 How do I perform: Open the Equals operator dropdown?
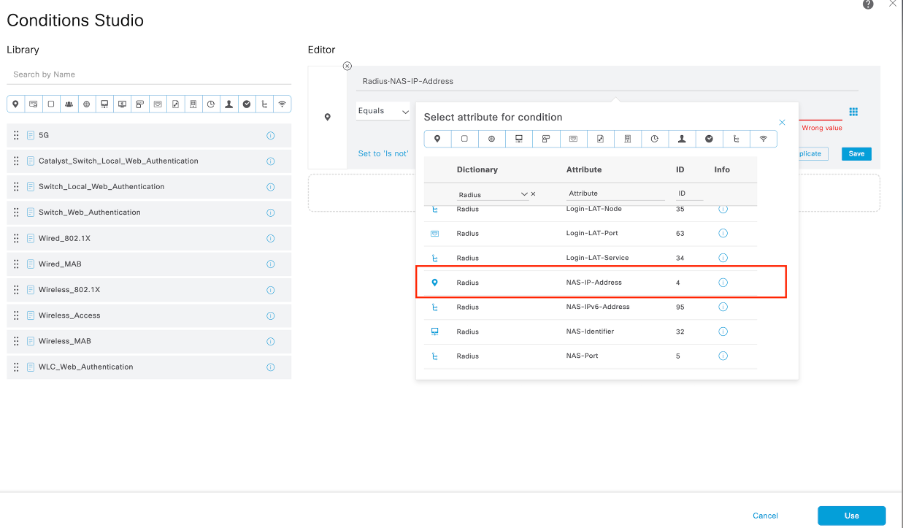pos(384,112)
